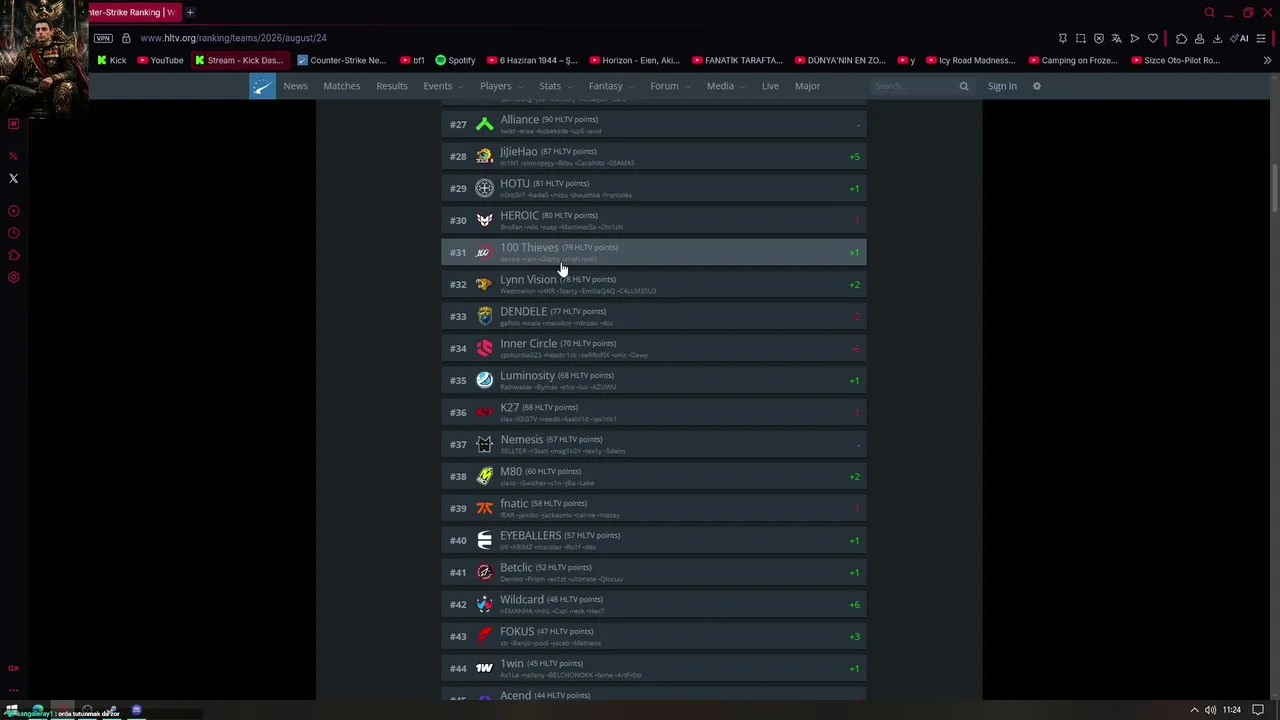Click the HOTU team logo
The width and height of the screenshot is (1280, 720).
(x=485, y=188)
